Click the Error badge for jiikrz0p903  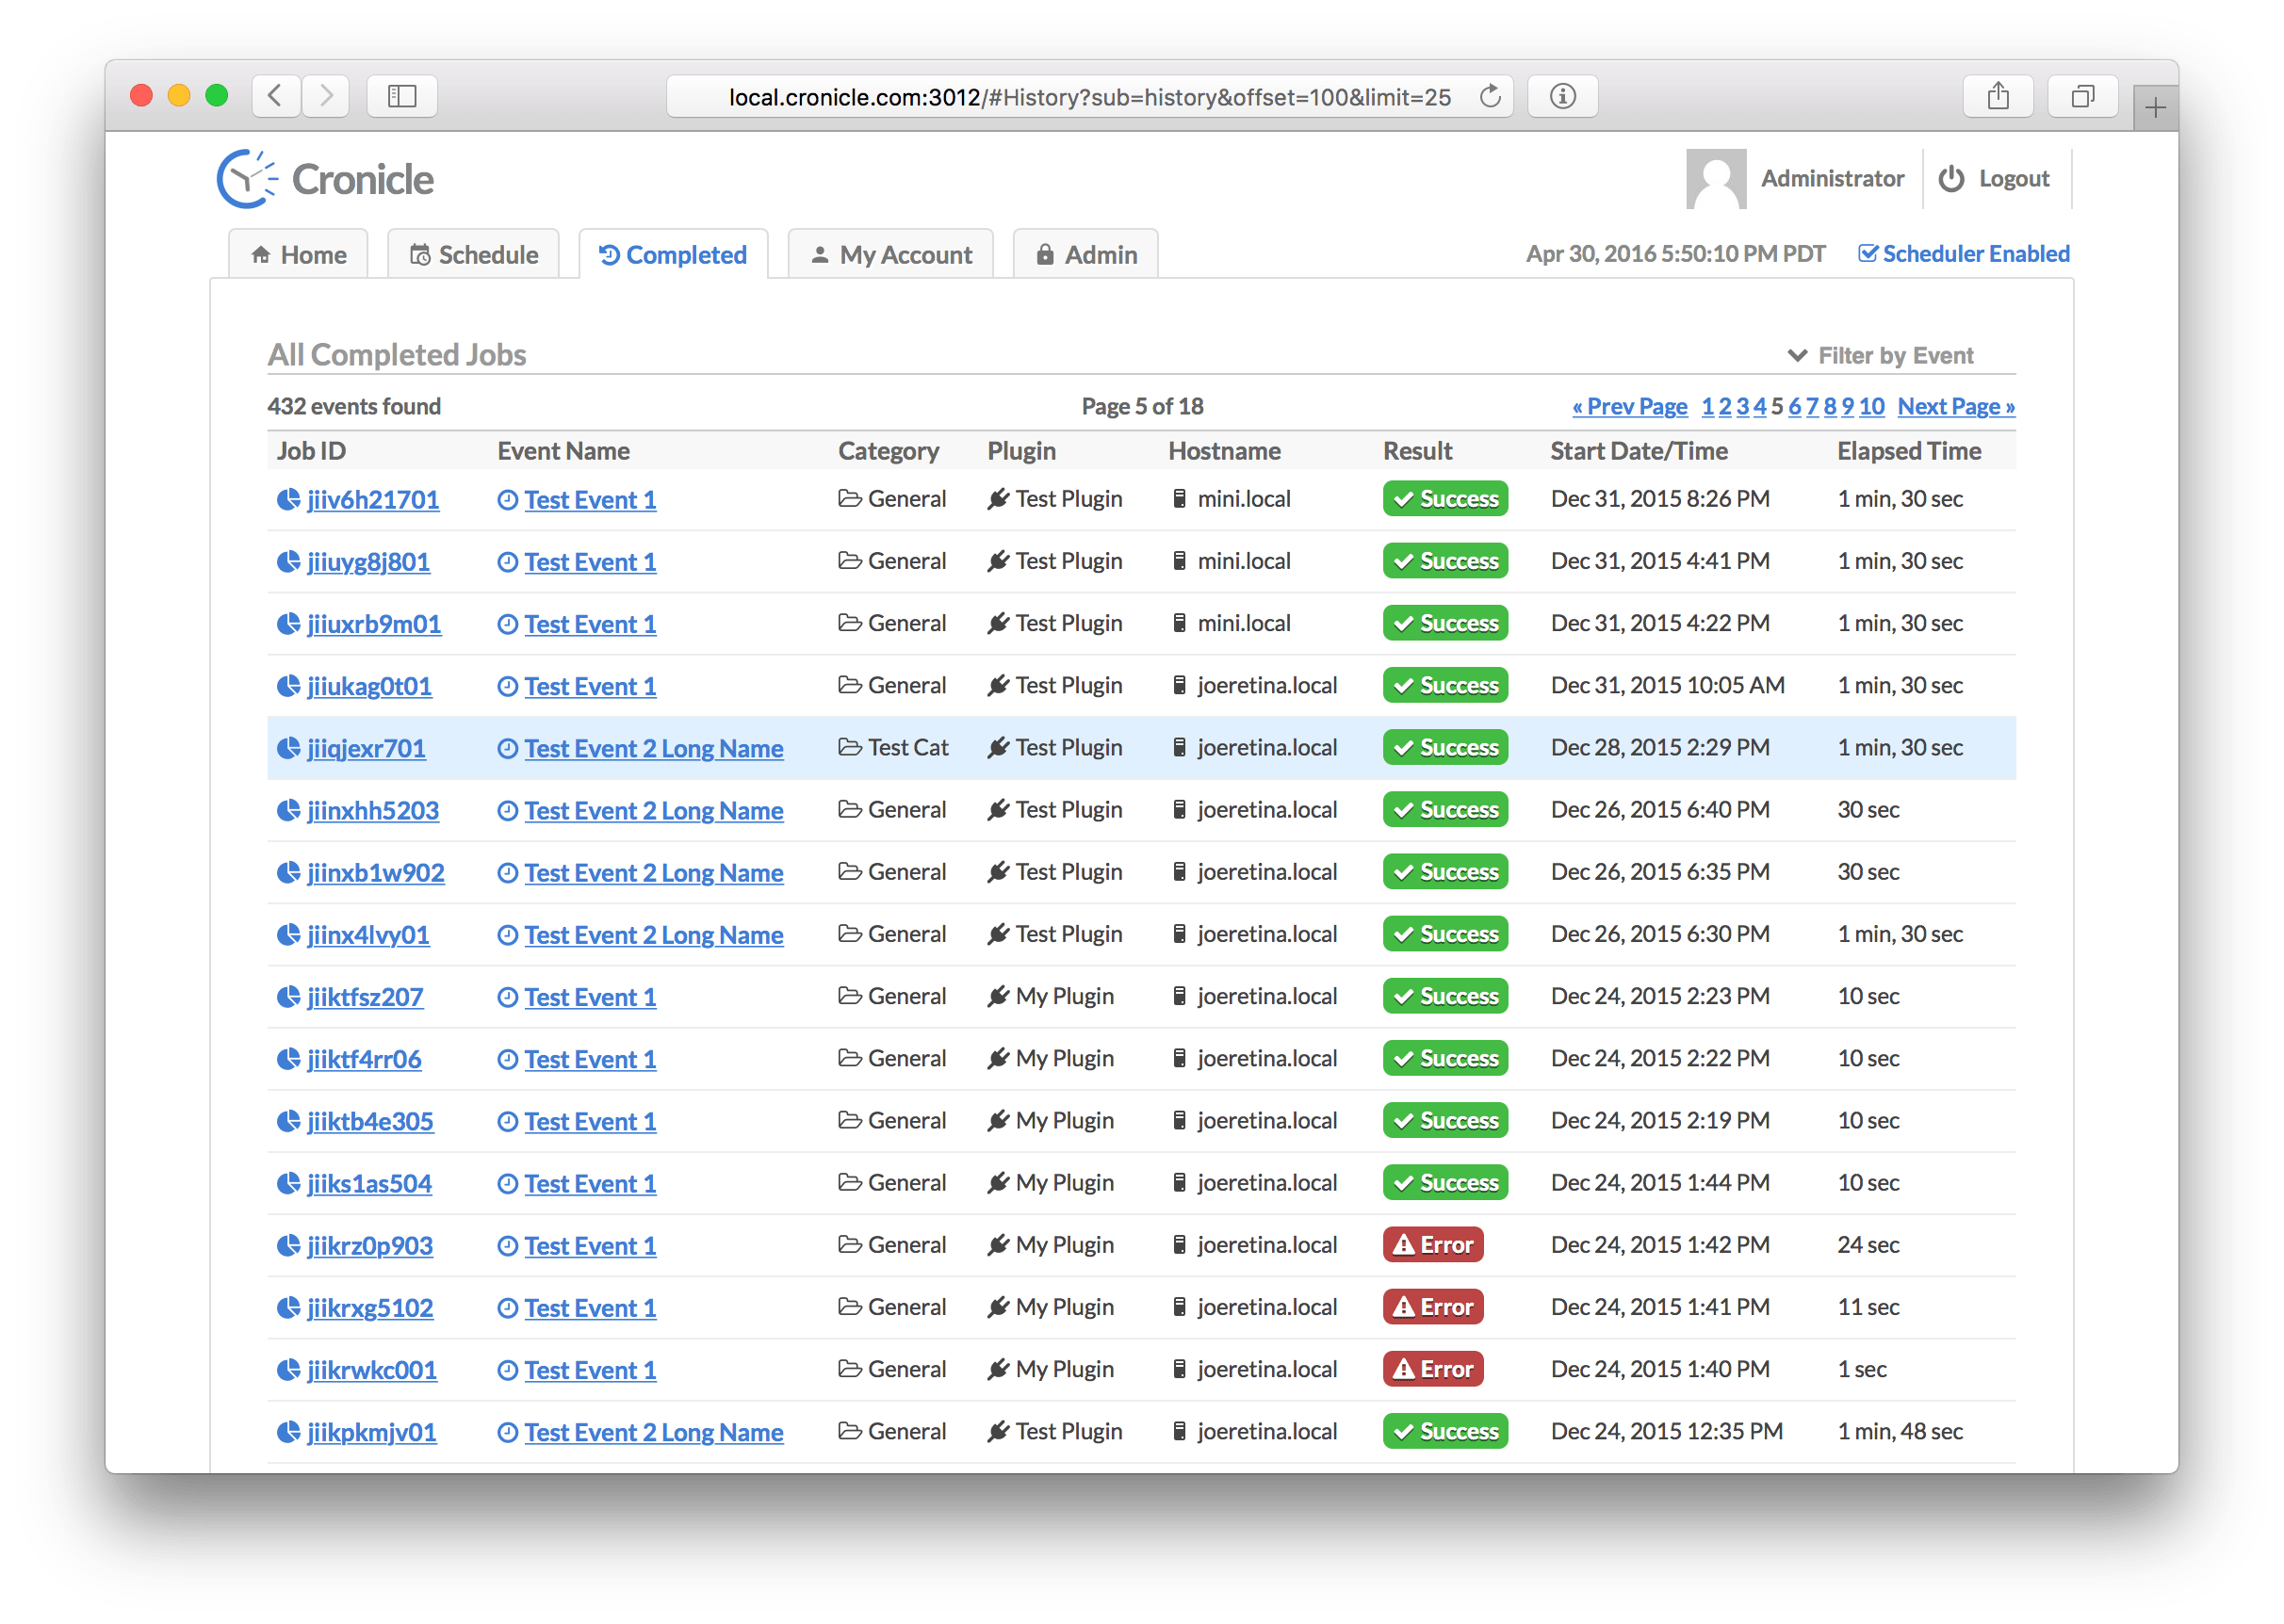point(1432,1245)
